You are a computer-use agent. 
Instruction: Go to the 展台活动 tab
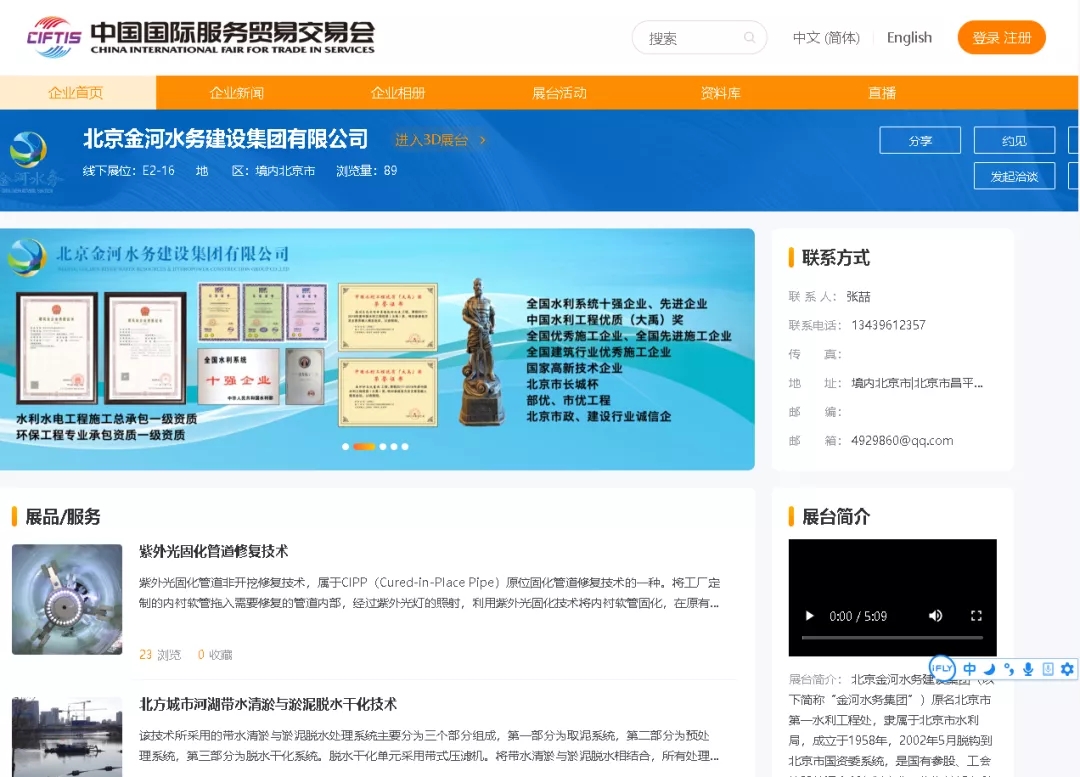coord(559,93)
